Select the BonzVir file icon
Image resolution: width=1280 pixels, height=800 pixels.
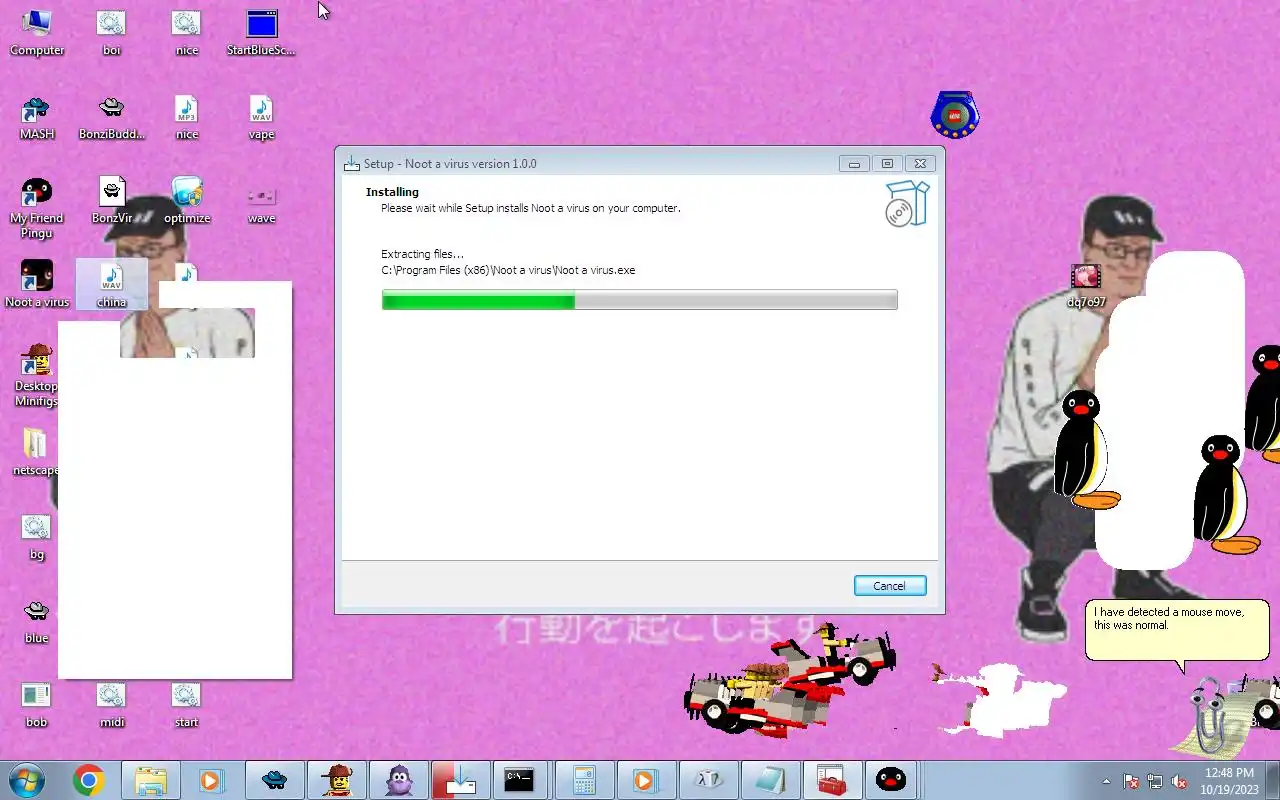(111, 201)
